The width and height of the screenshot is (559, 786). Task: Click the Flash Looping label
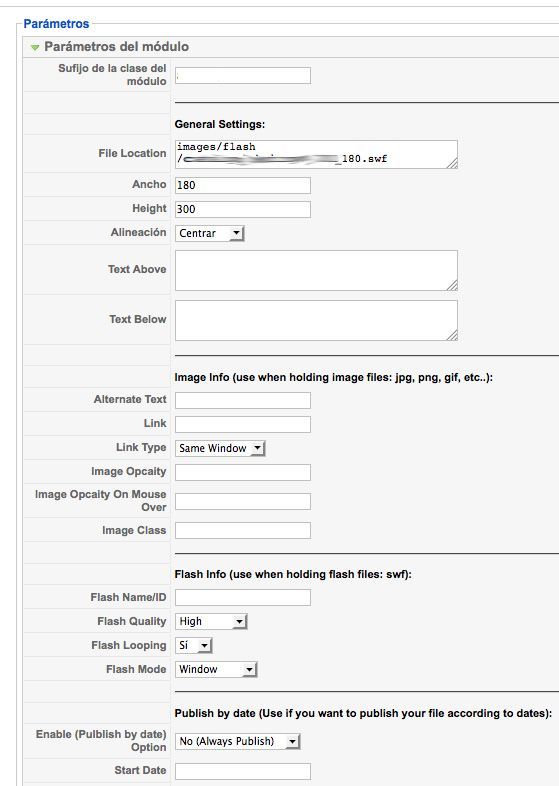[x=129, y=645]
